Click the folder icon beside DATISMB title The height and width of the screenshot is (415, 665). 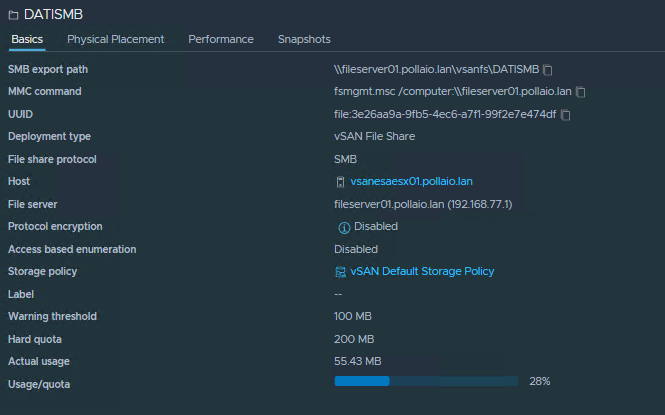tap(14, 15)
